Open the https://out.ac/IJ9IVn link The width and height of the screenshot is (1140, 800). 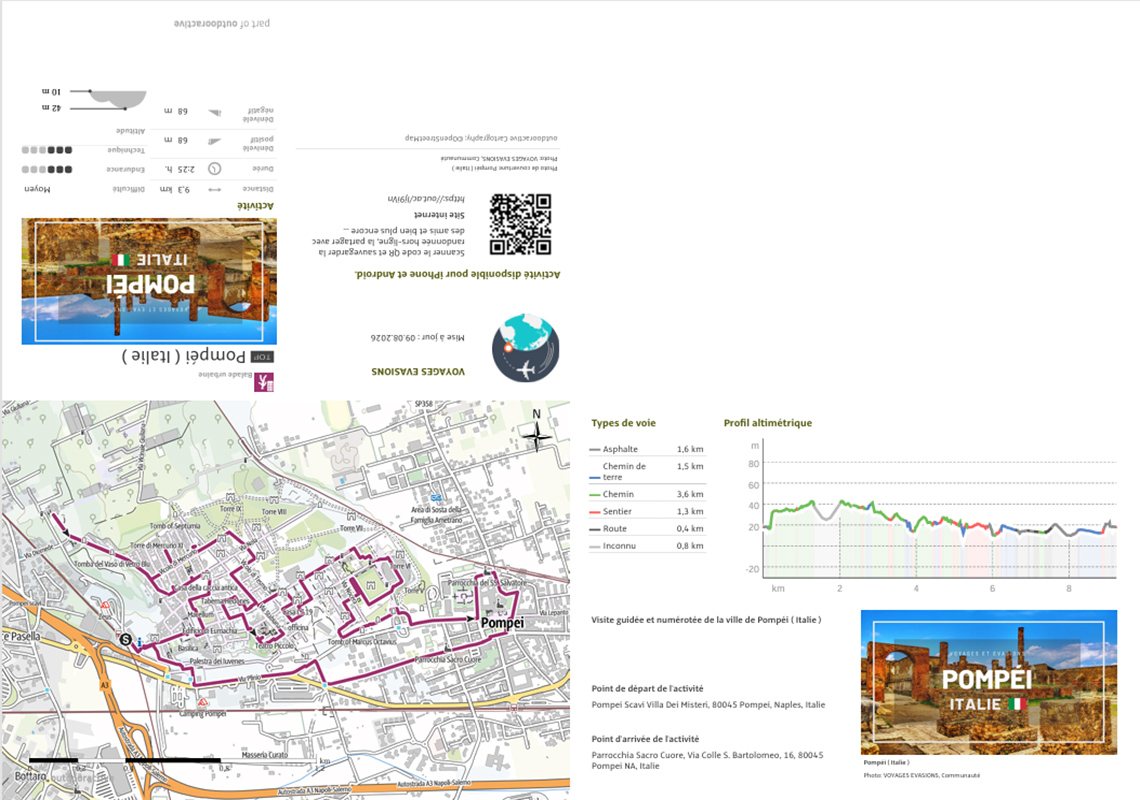click(x=425, y=198)
